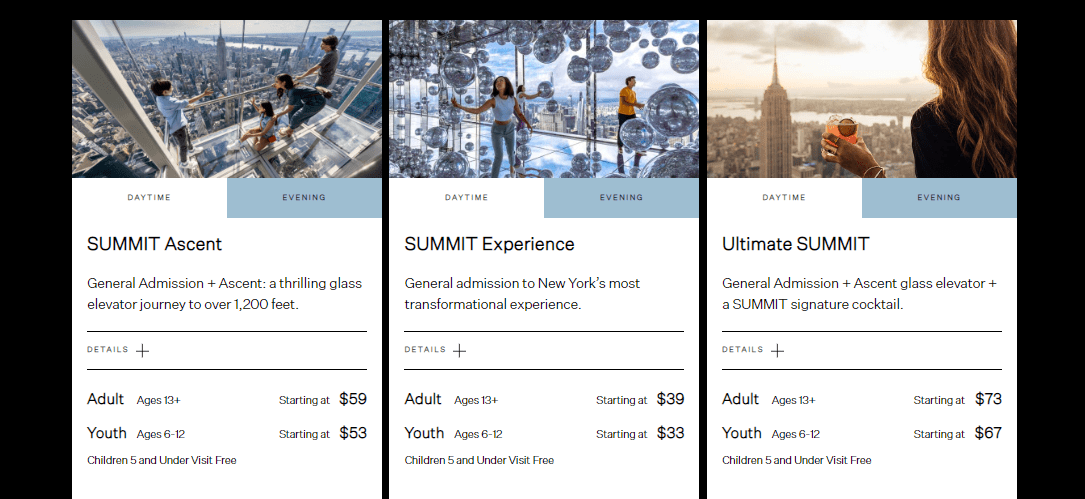Switch SUMMIT Experience to Evening pricing
Image resolution: width=1085 pixels, height=499 pixels.
coord(621,198)
